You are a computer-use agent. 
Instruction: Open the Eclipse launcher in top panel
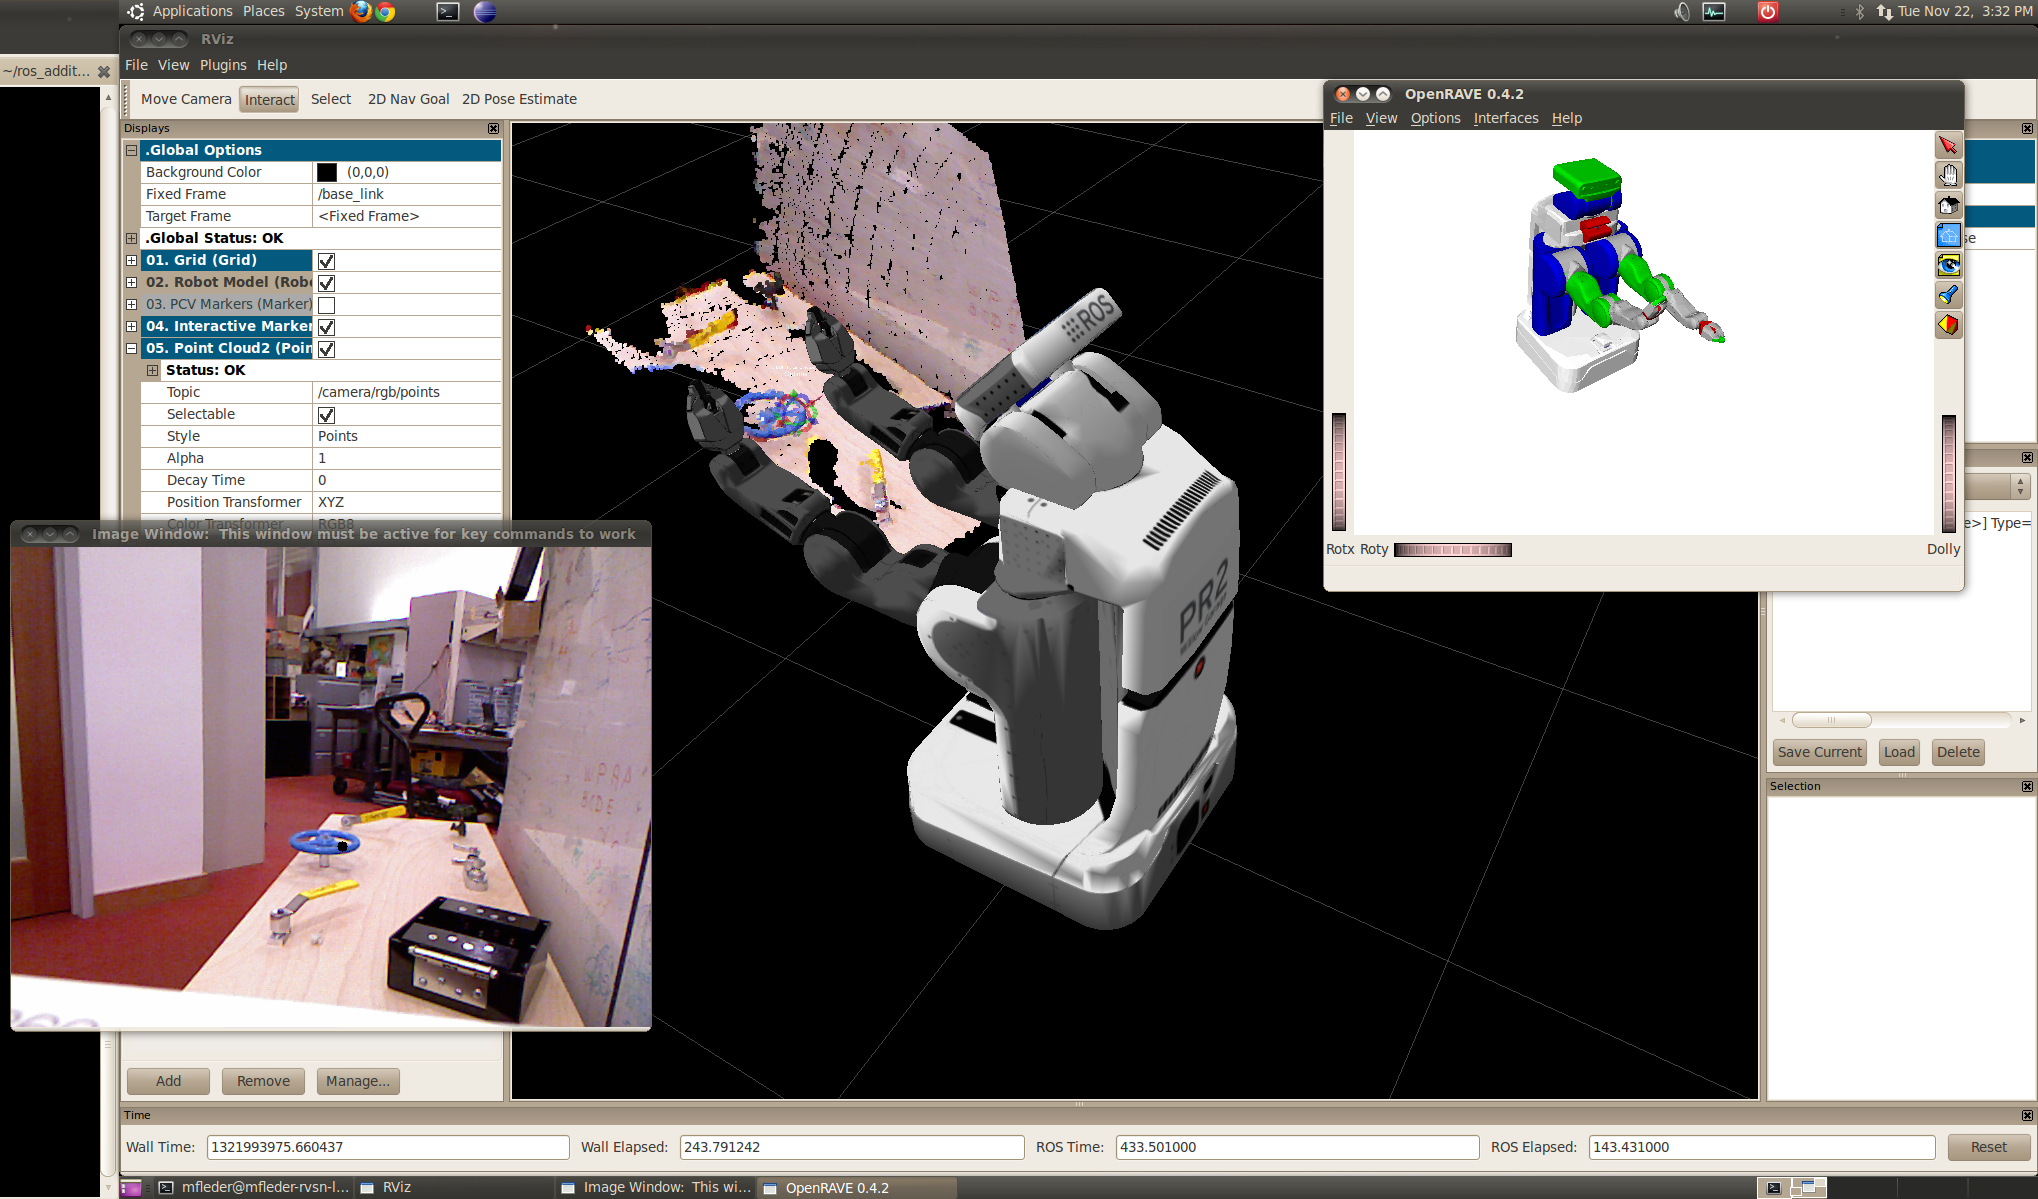[x=485, y=12]
